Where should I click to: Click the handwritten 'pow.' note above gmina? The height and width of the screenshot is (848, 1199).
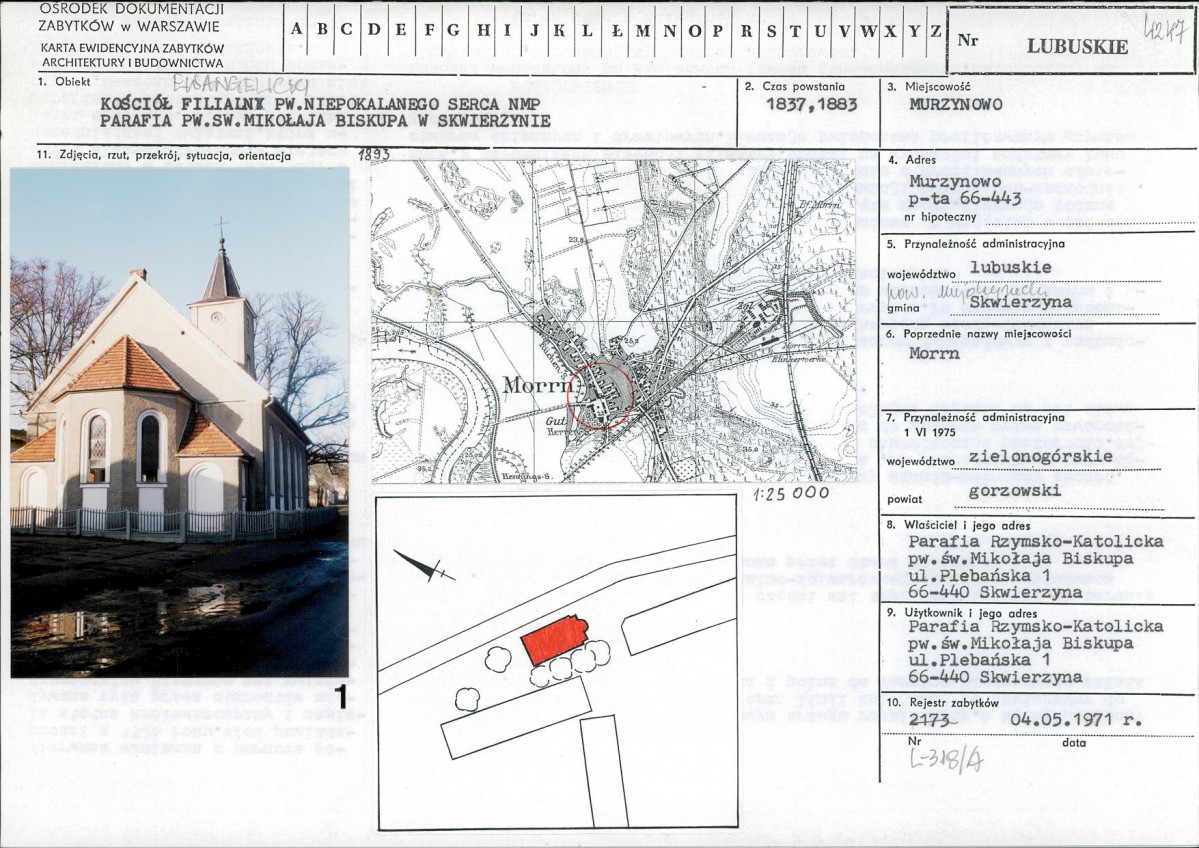pyautogui.click(x=967, y=291)
